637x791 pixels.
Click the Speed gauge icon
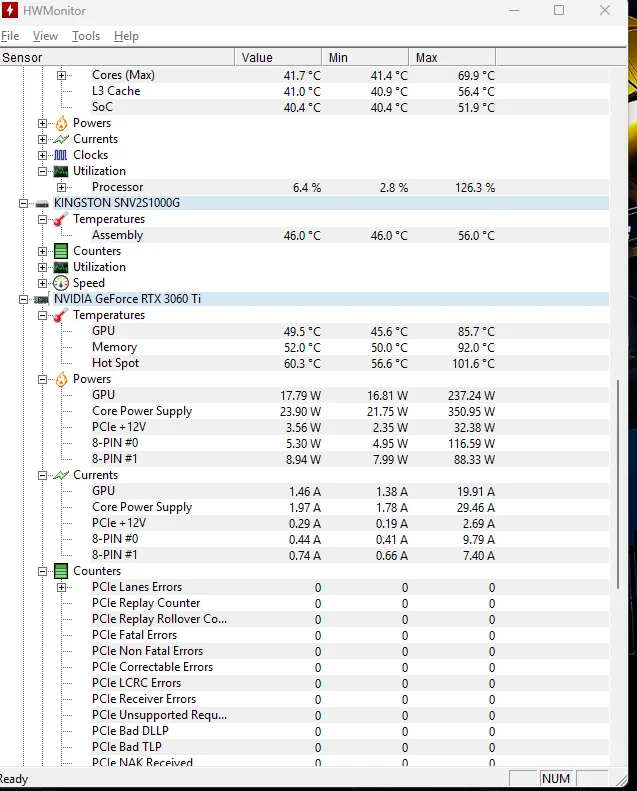coord(61,283)
